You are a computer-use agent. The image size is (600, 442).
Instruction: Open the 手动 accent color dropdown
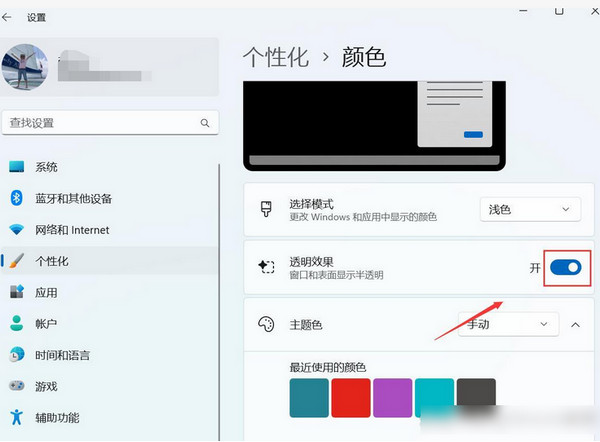click(508, 325)
